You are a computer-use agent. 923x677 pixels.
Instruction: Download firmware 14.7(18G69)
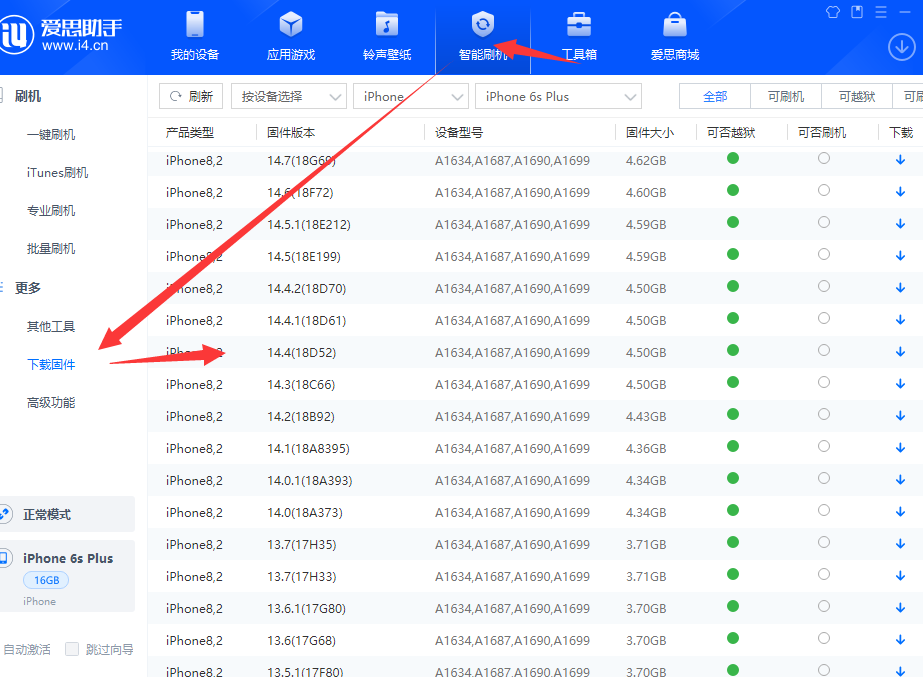(x=900, y=160)
